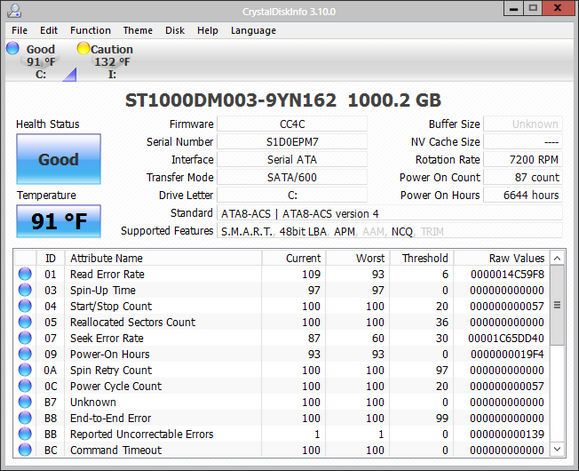Open the Help menu
Screen dimensions: 579x471
(x=208, y=30)
